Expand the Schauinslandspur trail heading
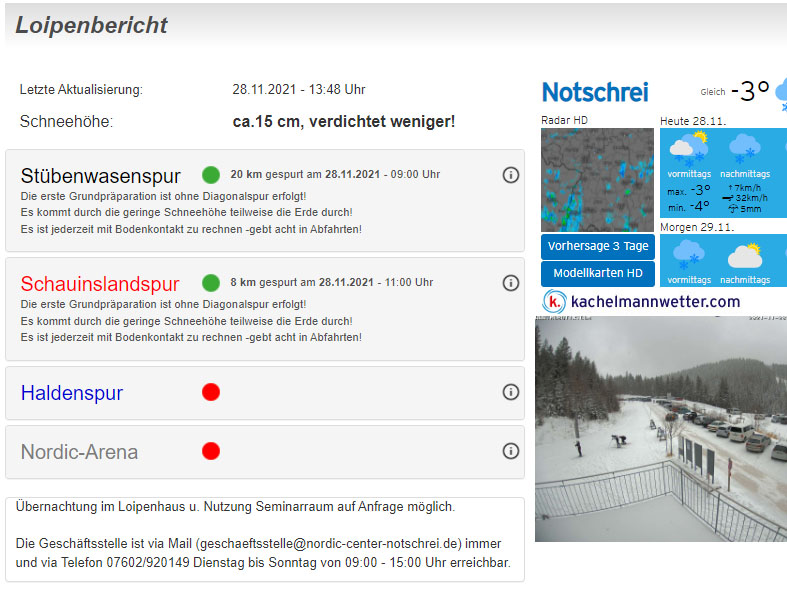Image resolution: width=787 pixels, height=590 pixels. [x=100, y=284]
